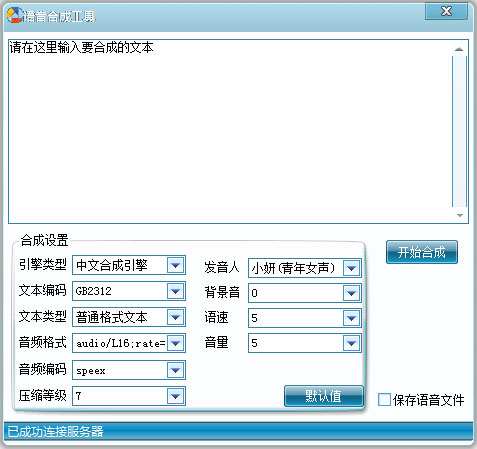
Task: Expand the 背景音 dropdown
Action: 351,293
